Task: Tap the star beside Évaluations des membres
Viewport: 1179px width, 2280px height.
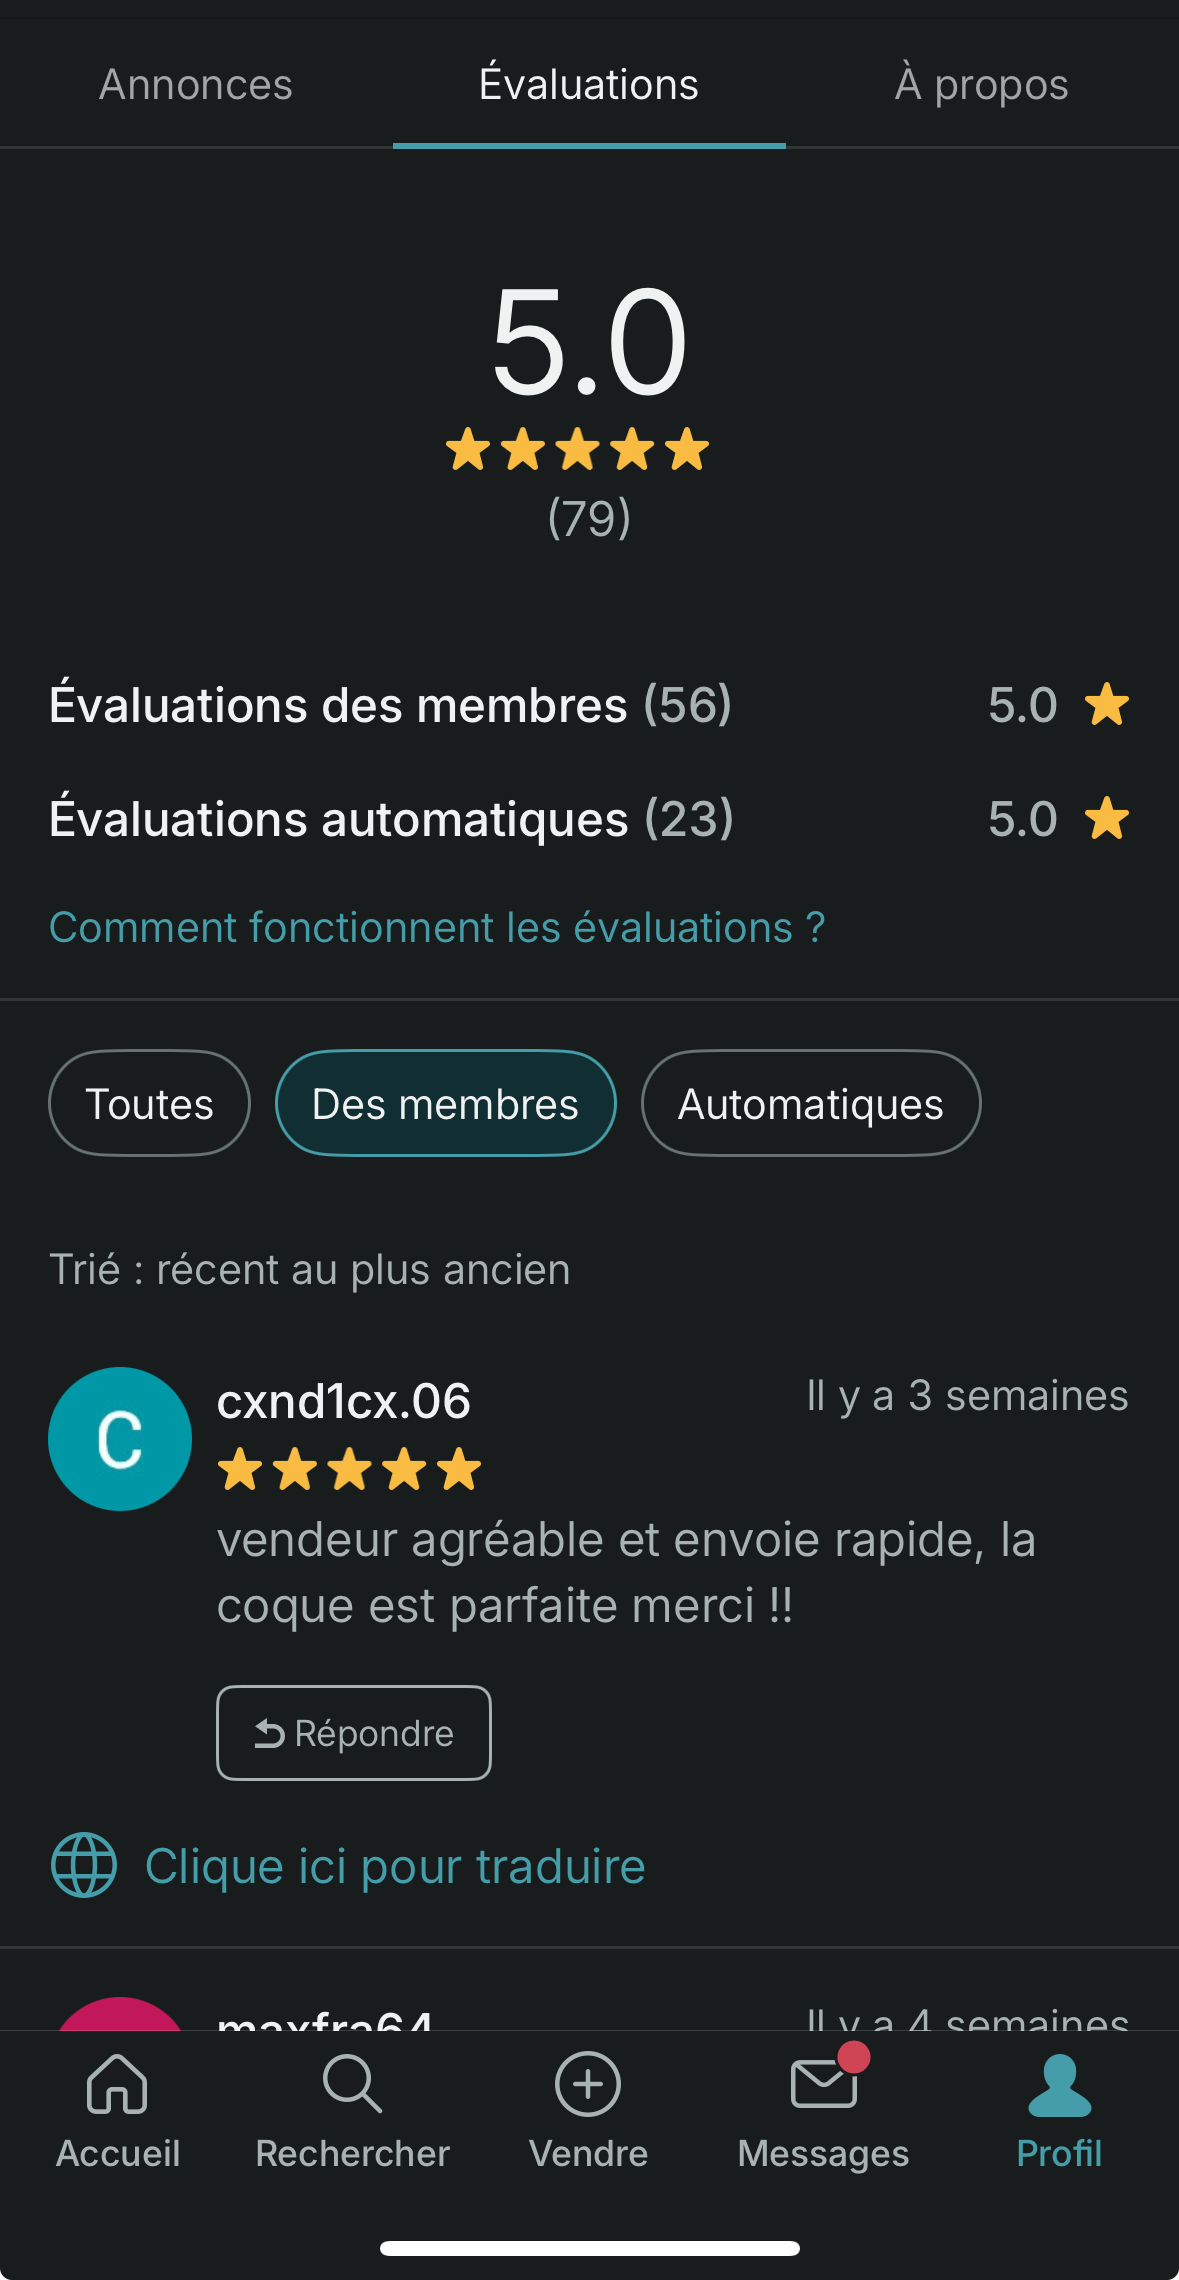Action: coord(1107,705)
